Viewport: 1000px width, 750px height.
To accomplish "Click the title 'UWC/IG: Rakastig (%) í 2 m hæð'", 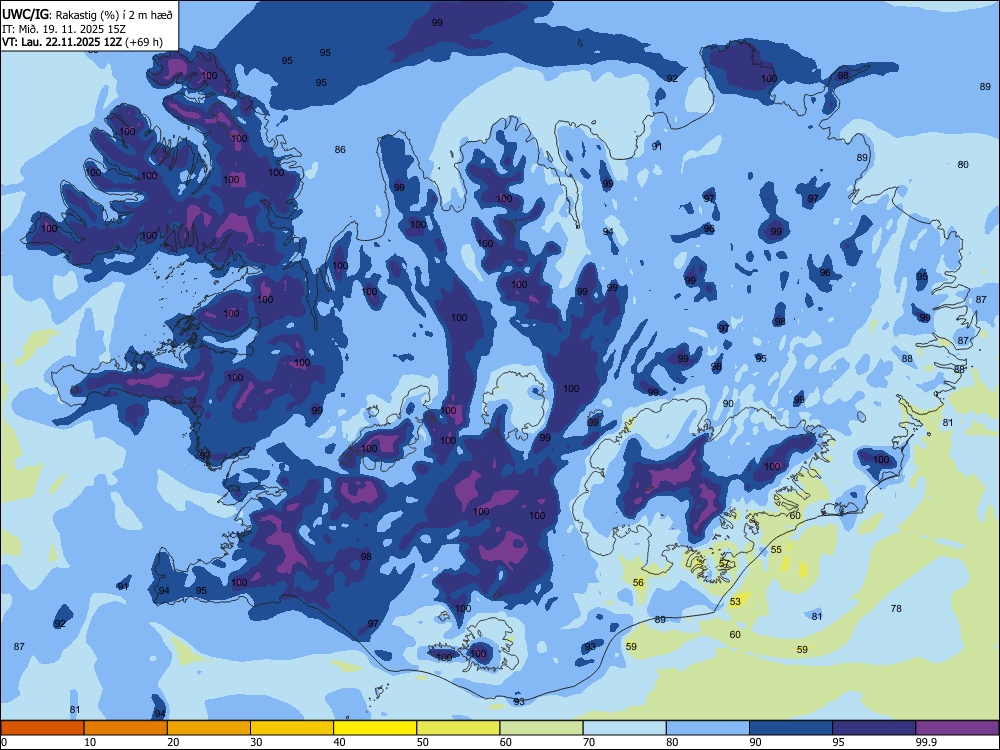I will pyautogui.click(x=87, y=15).
